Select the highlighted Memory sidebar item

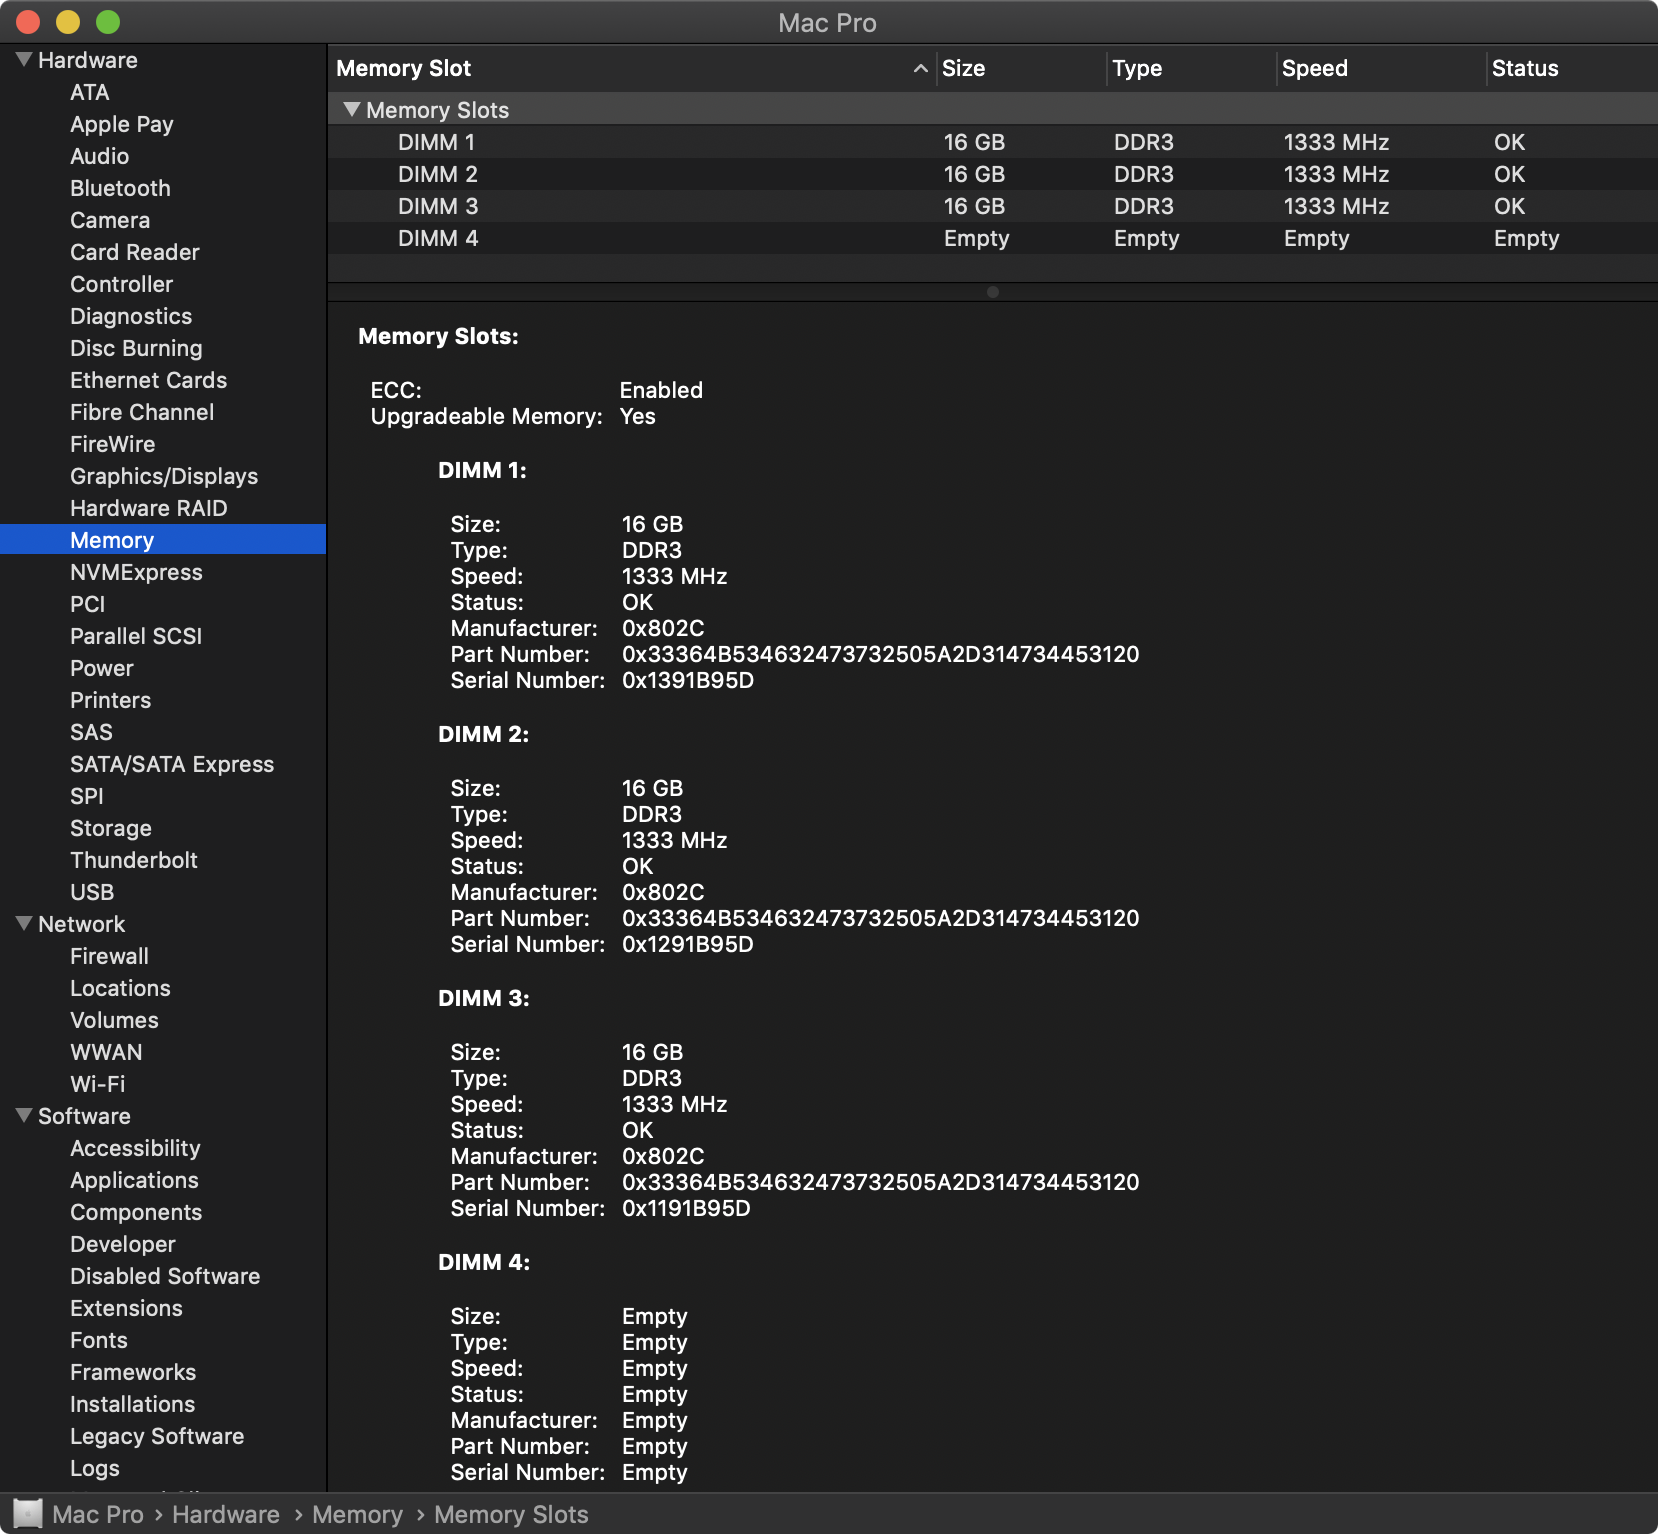163,540
